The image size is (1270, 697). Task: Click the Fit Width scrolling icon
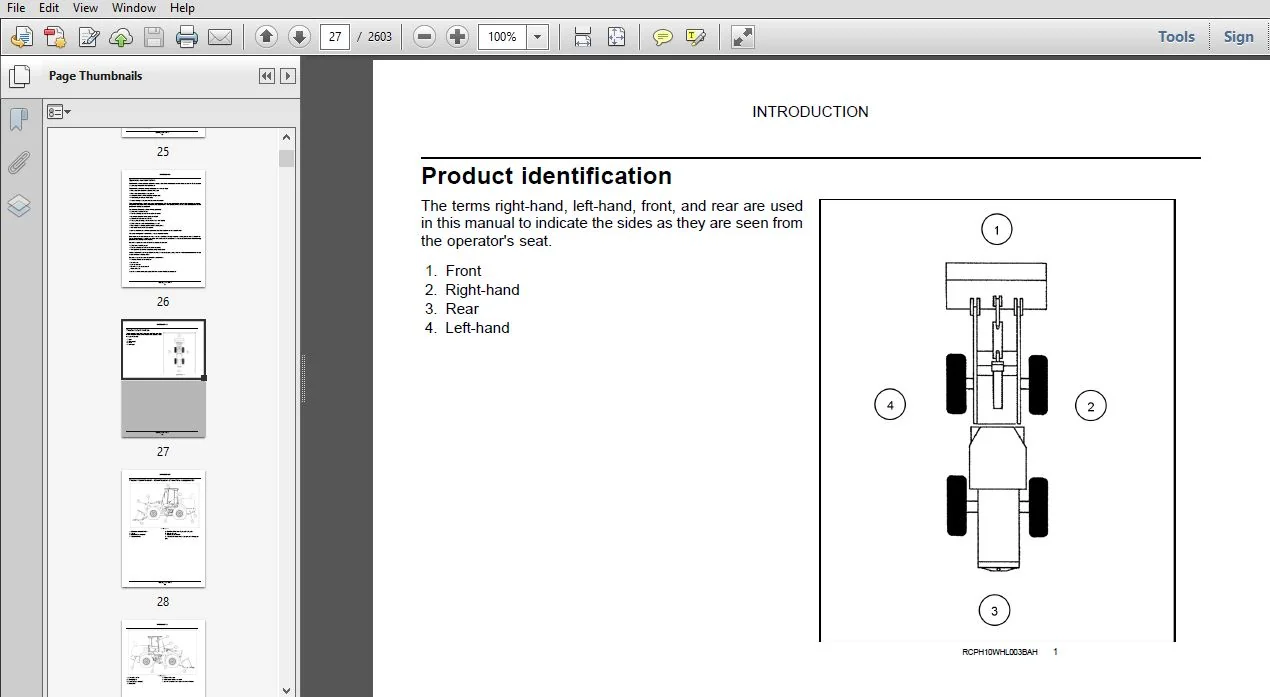pyautogui.click(x=583, y=37)
